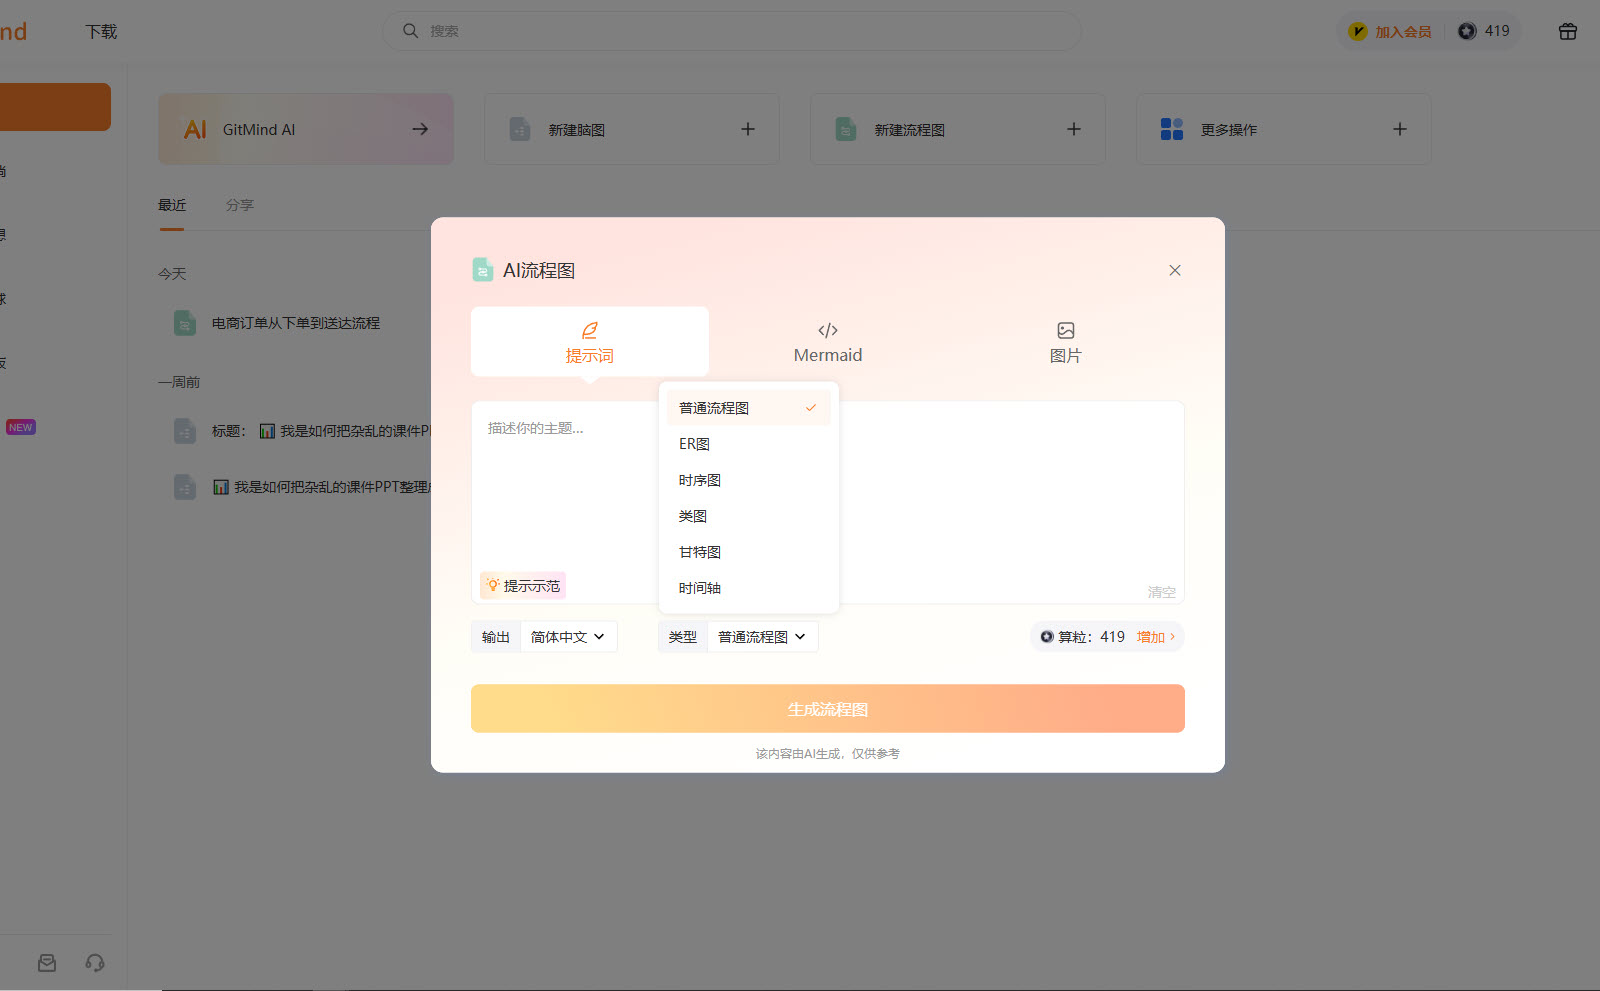Switch to the 分享 tab
This screenshot has height=991, width=1600.
pyautogui.click(x=240, y=205)
